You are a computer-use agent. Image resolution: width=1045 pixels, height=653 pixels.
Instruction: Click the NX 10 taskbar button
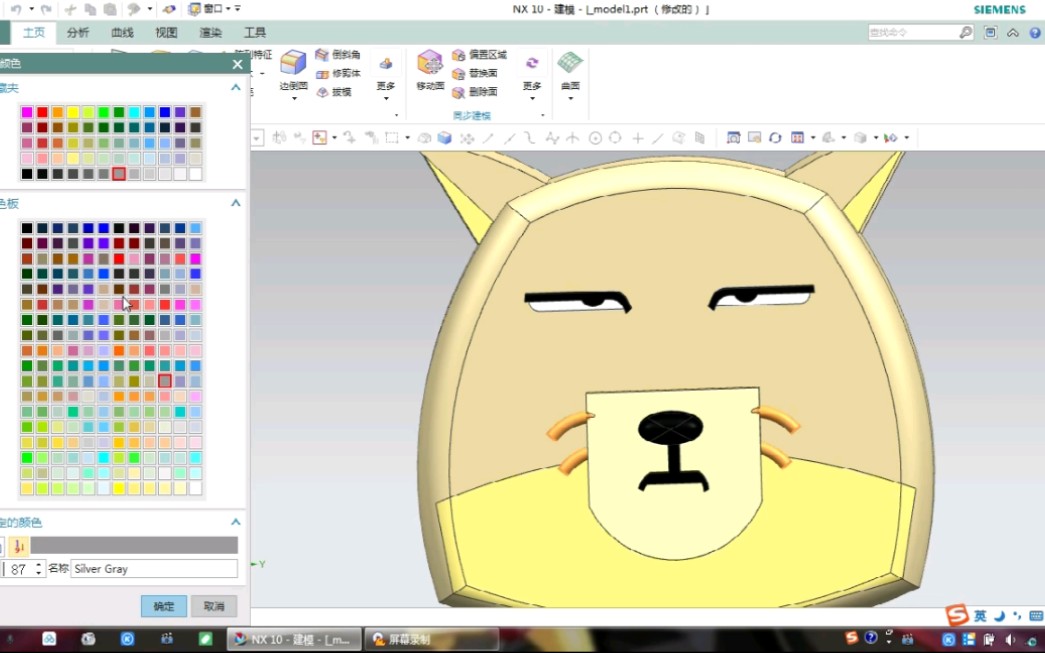click(294, 639)
